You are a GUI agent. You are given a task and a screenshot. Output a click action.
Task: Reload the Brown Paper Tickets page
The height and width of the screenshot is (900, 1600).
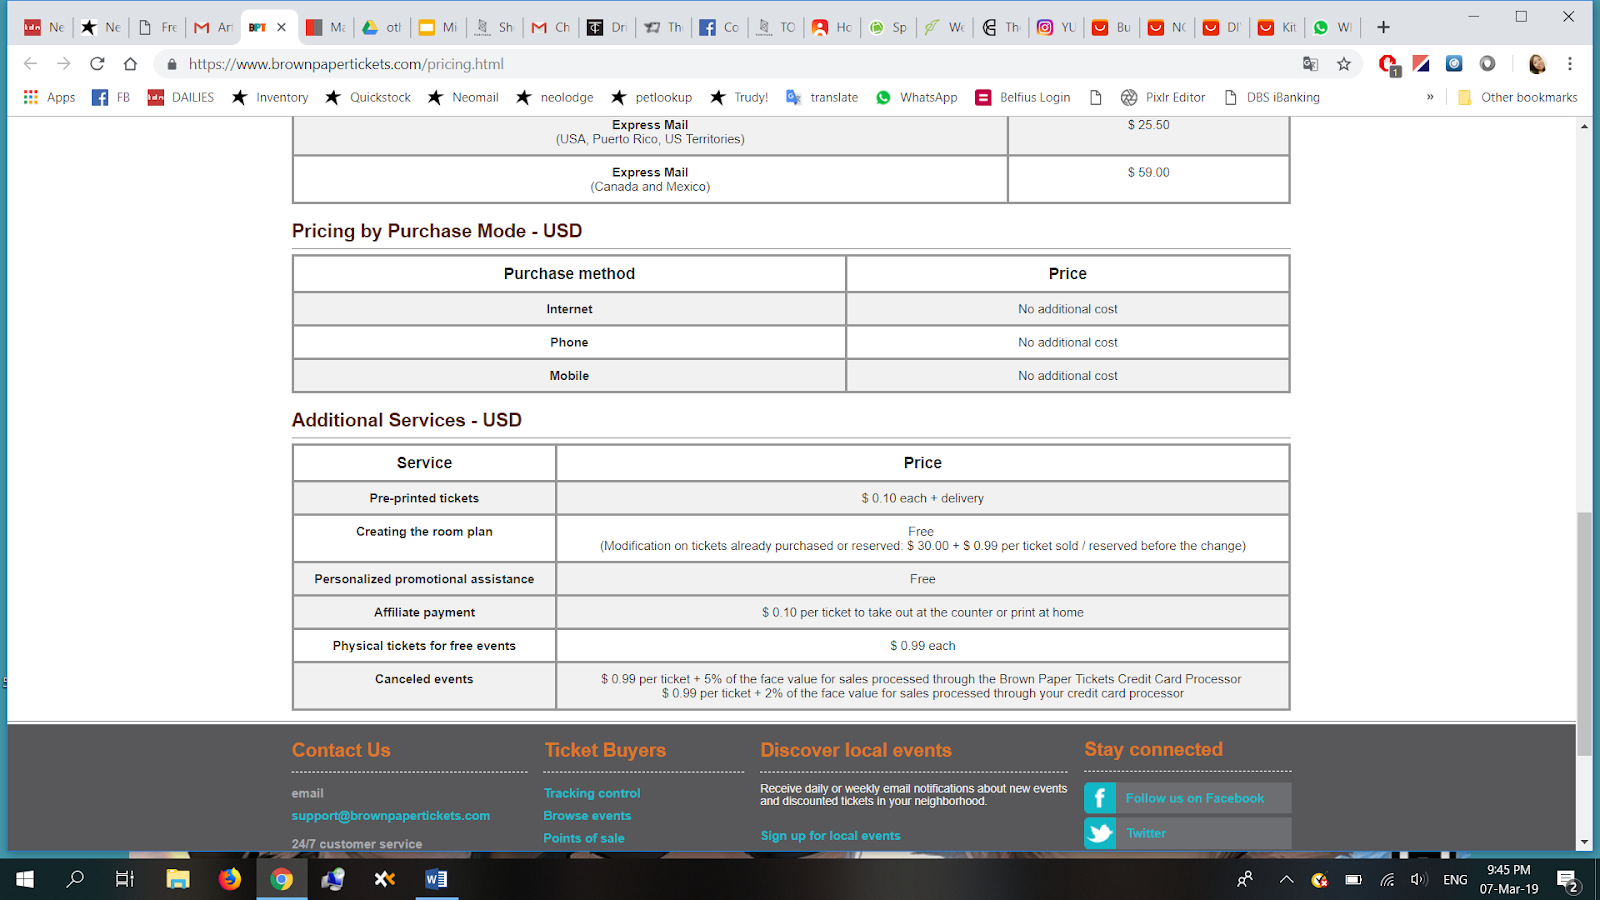click(x=97, y=64)
